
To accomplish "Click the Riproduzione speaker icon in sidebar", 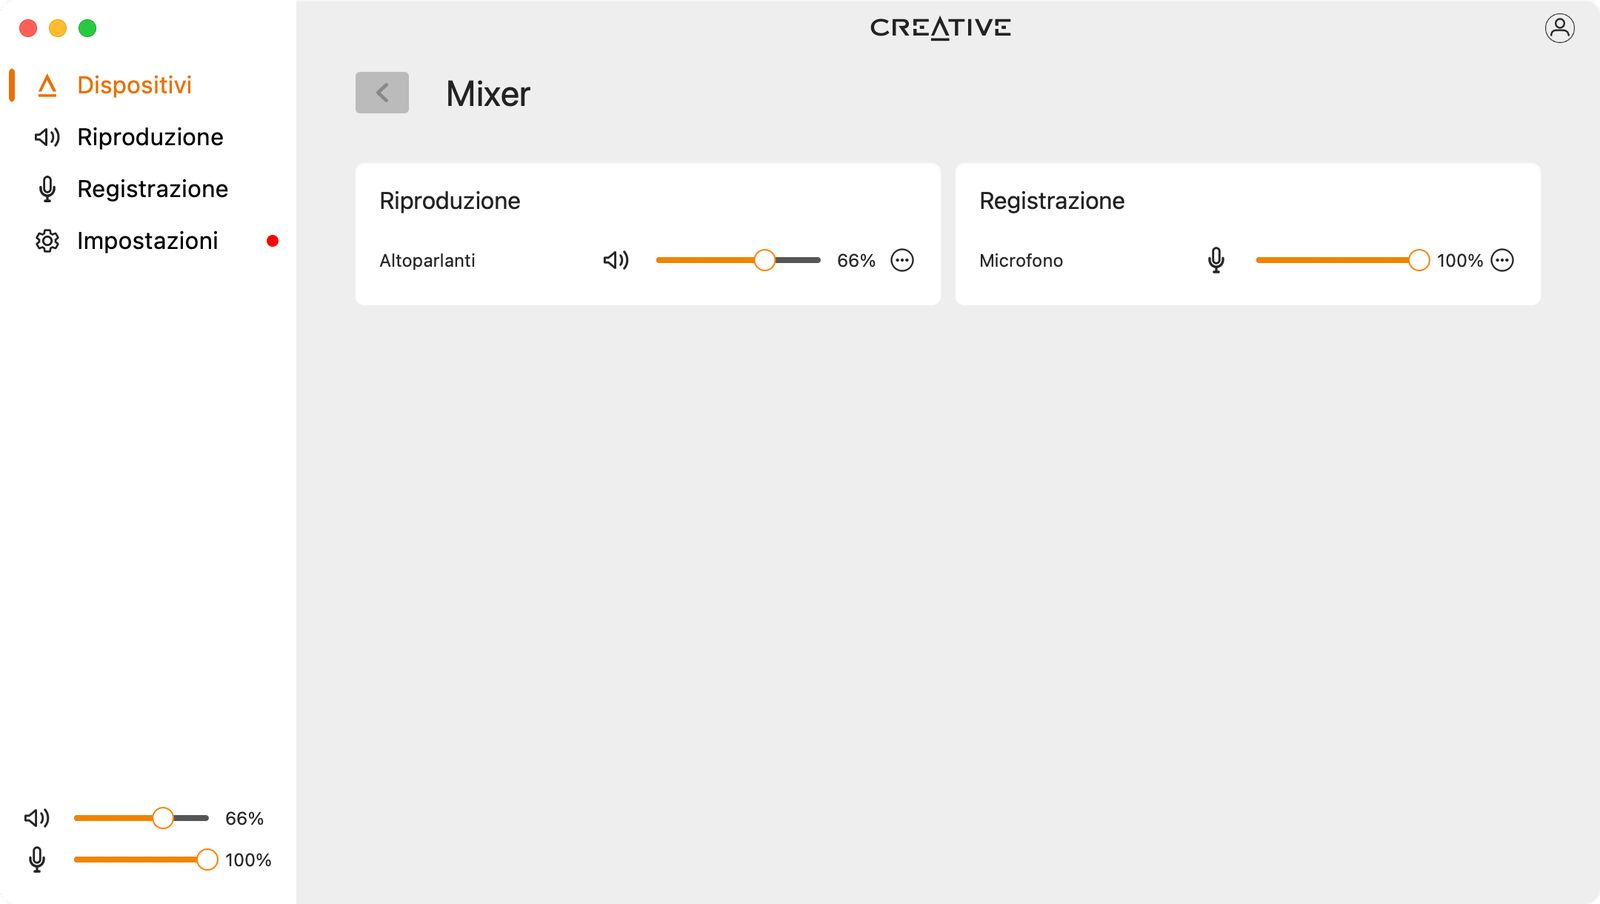I will coord(47,137).
